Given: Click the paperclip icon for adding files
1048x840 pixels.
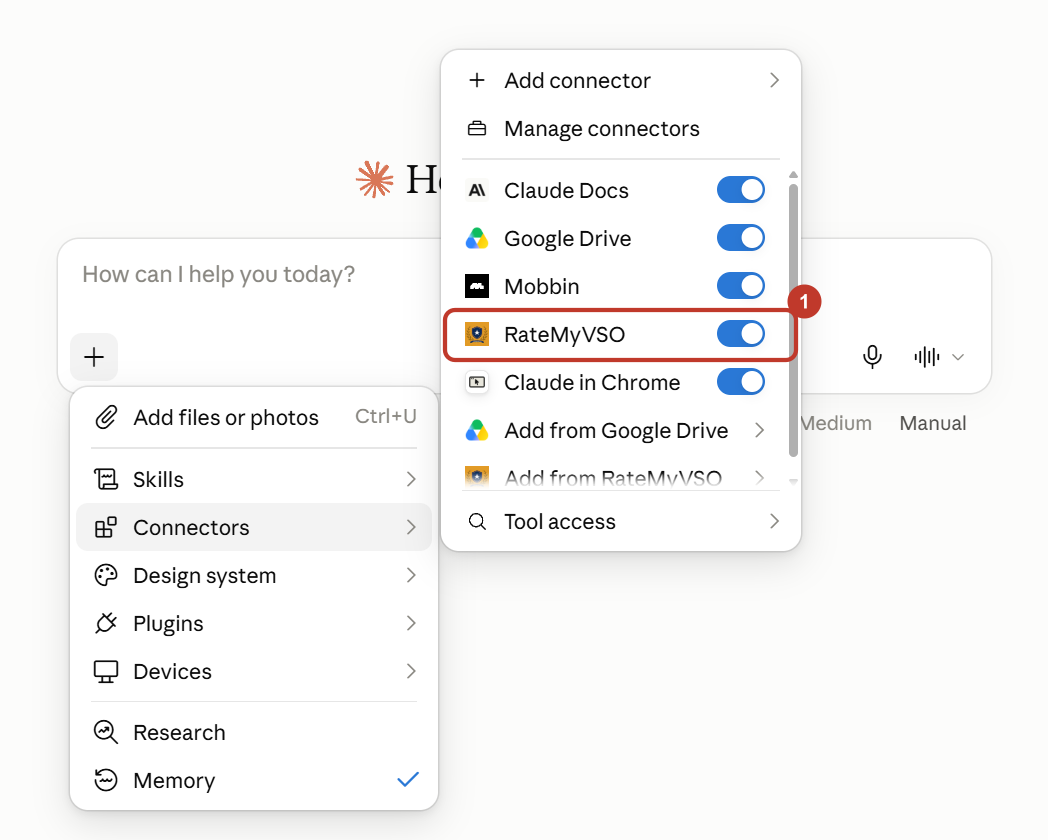Looking at the screenshot, I should click(x=106, y=417).
